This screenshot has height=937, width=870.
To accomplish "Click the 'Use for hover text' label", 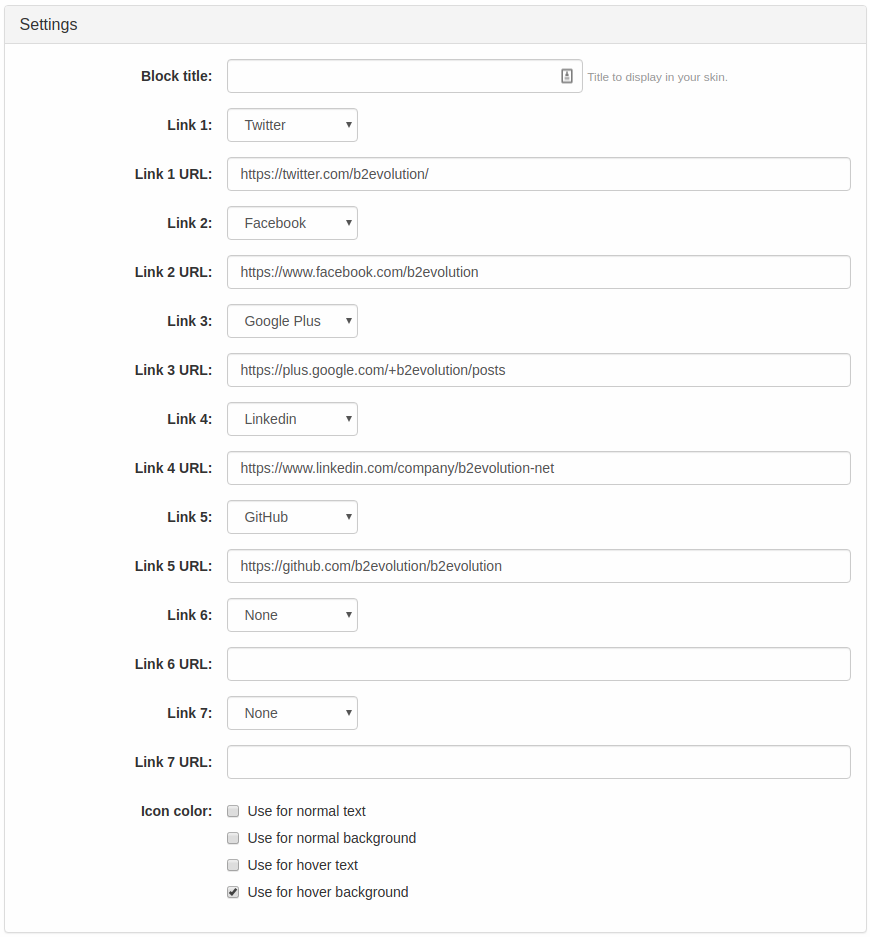I will tap(302, 865).
